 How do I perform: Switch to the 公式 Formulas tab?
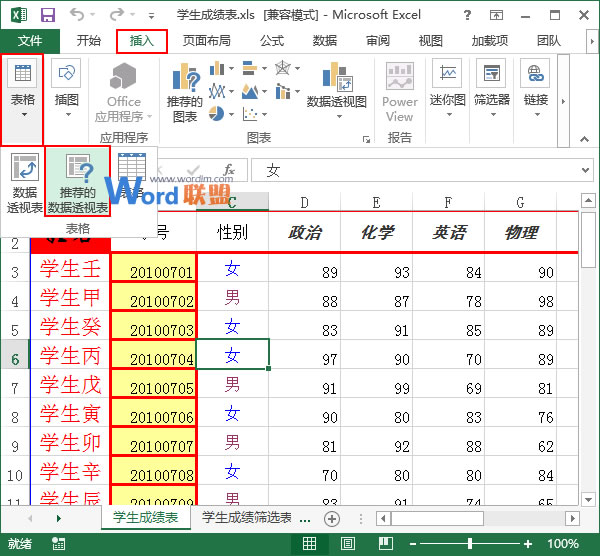pyautogui.click(x=272, y=41)
